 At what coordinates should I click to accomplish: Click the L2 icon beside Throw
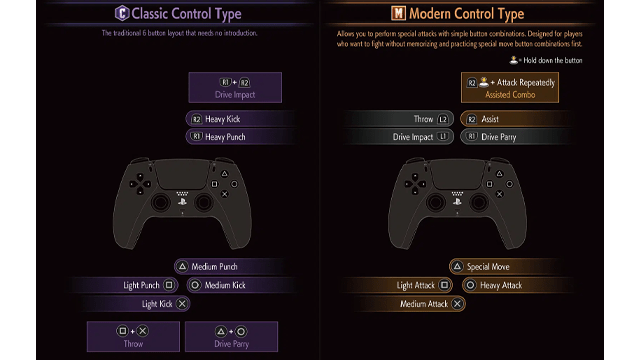pos(443,119)
